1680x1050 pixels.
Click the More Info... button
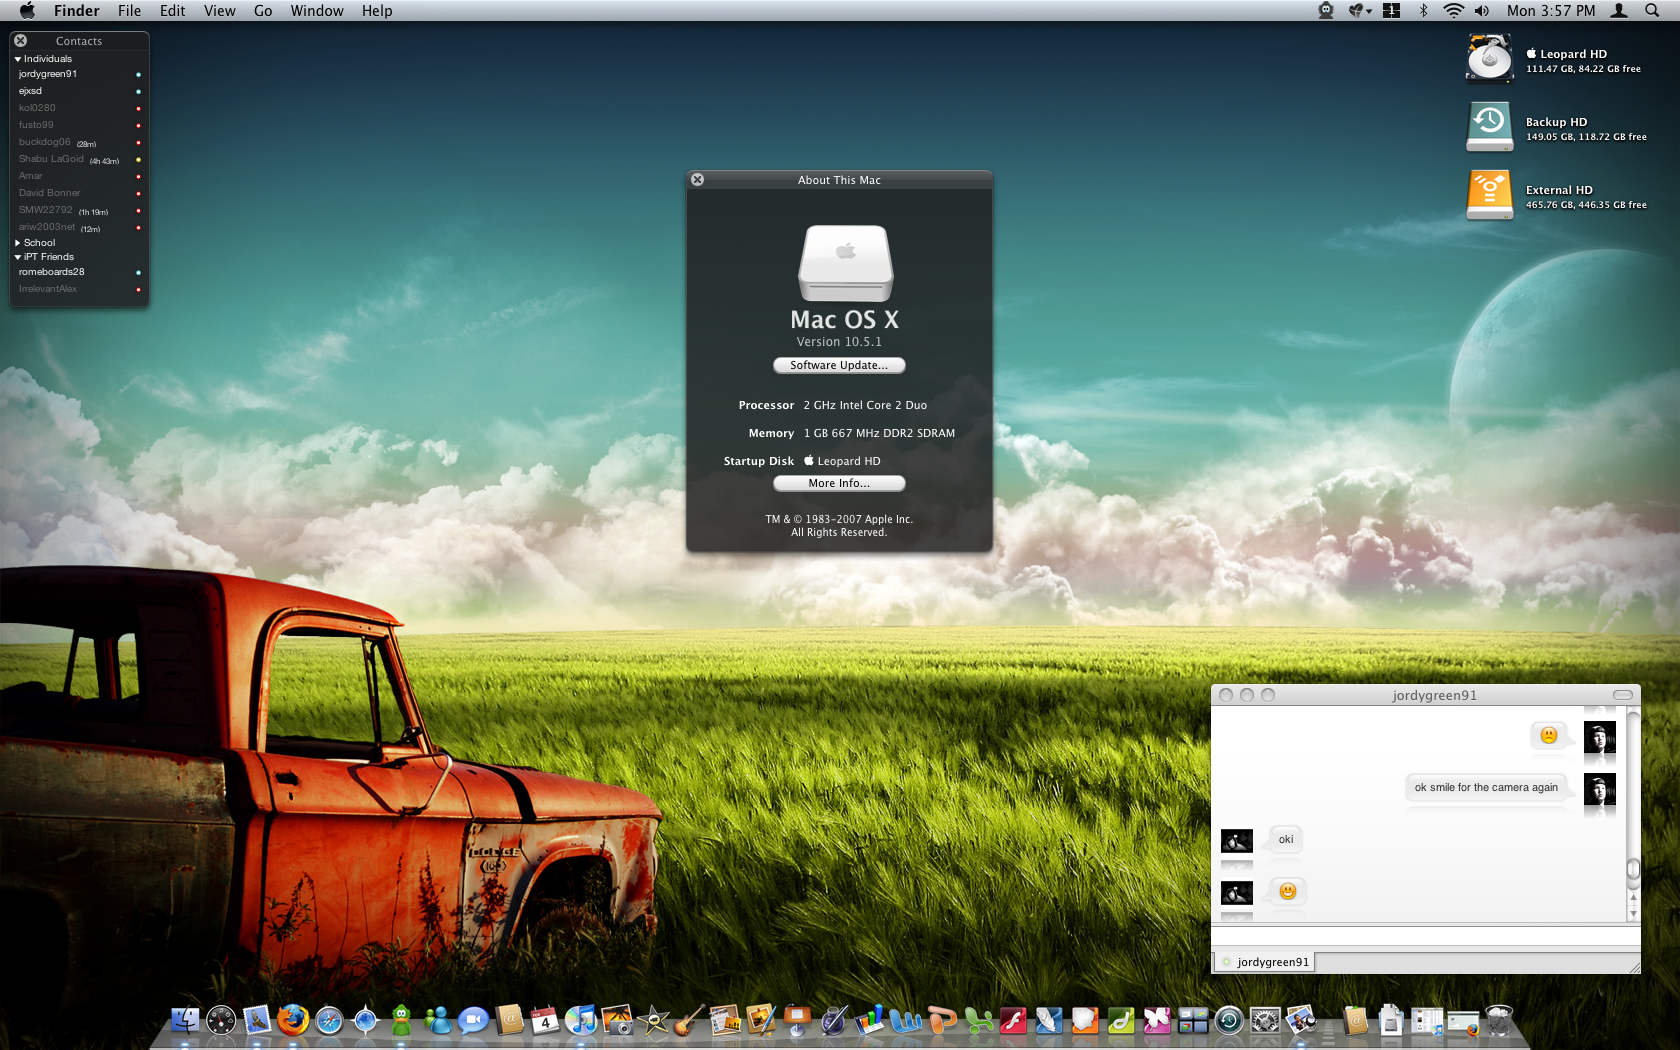coord(839,483)
